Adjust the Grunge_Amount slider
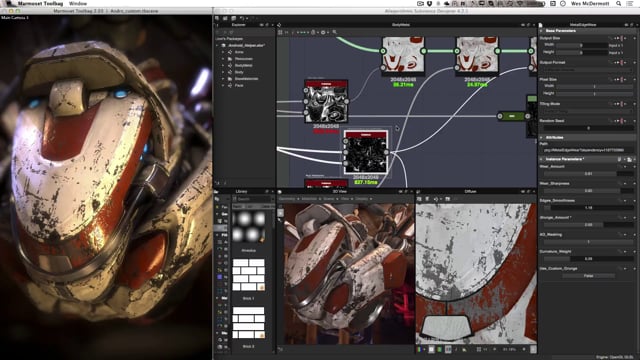 click(x=588, y=225)
